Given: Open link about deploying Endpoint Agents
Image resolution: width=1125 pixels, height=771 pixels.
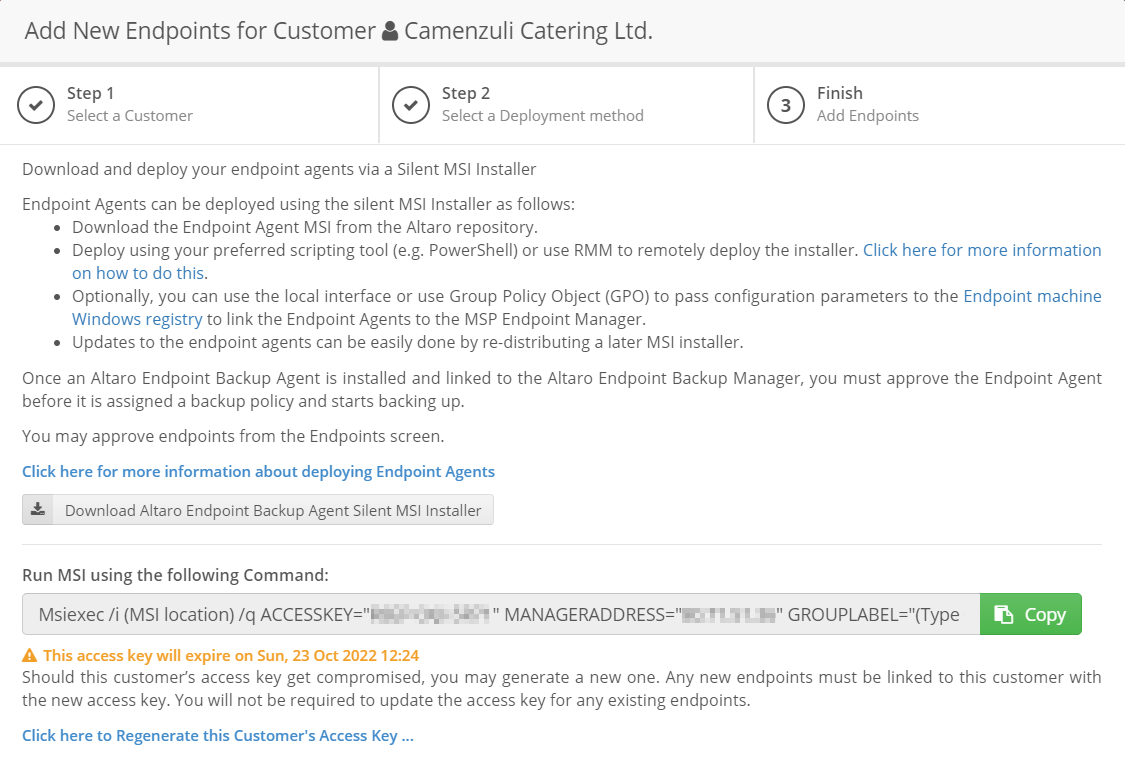Looking at the screenshot, I should (258, 471).
